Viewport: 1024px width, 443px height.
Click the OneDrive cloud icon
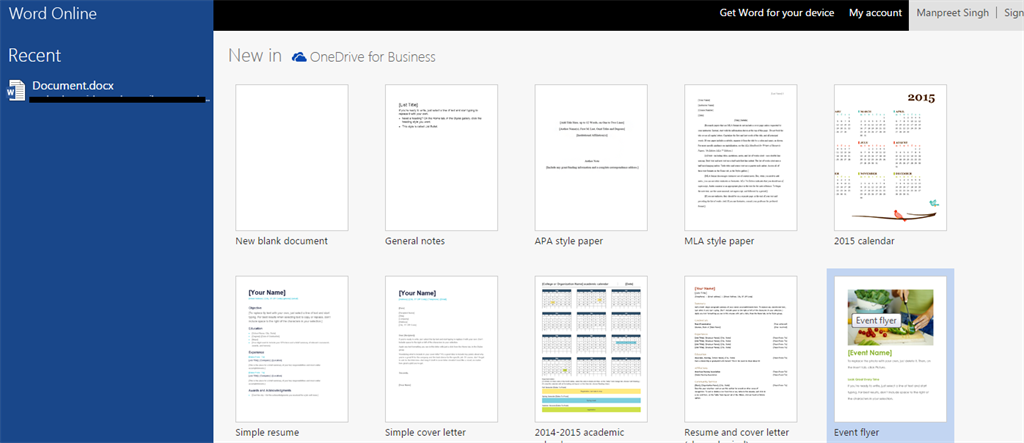[299, 57]
